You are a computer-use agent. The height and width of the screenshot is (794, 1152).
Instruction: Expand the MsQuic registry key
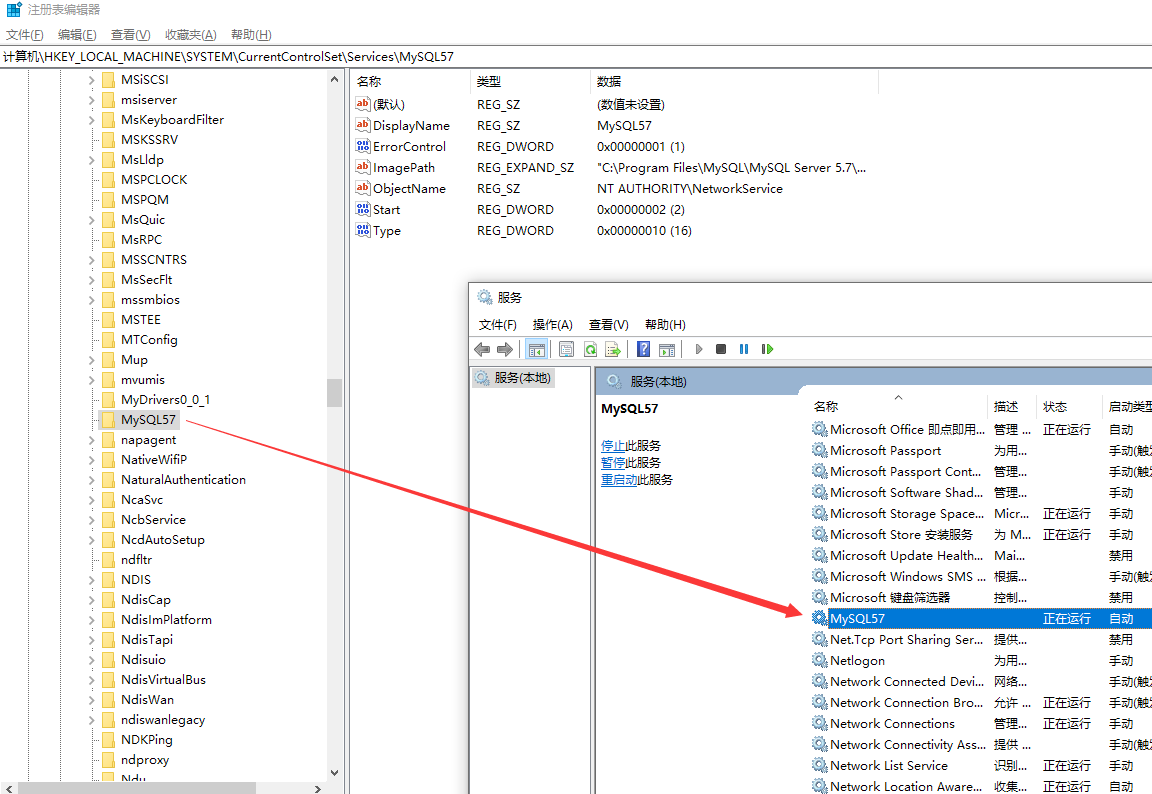92,220
